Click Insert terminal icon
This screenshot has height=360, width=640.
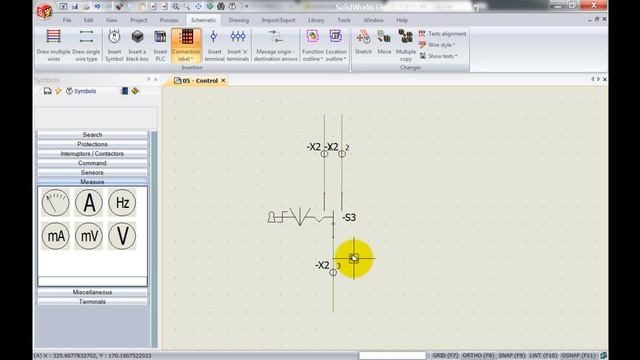tap(214, 45)
